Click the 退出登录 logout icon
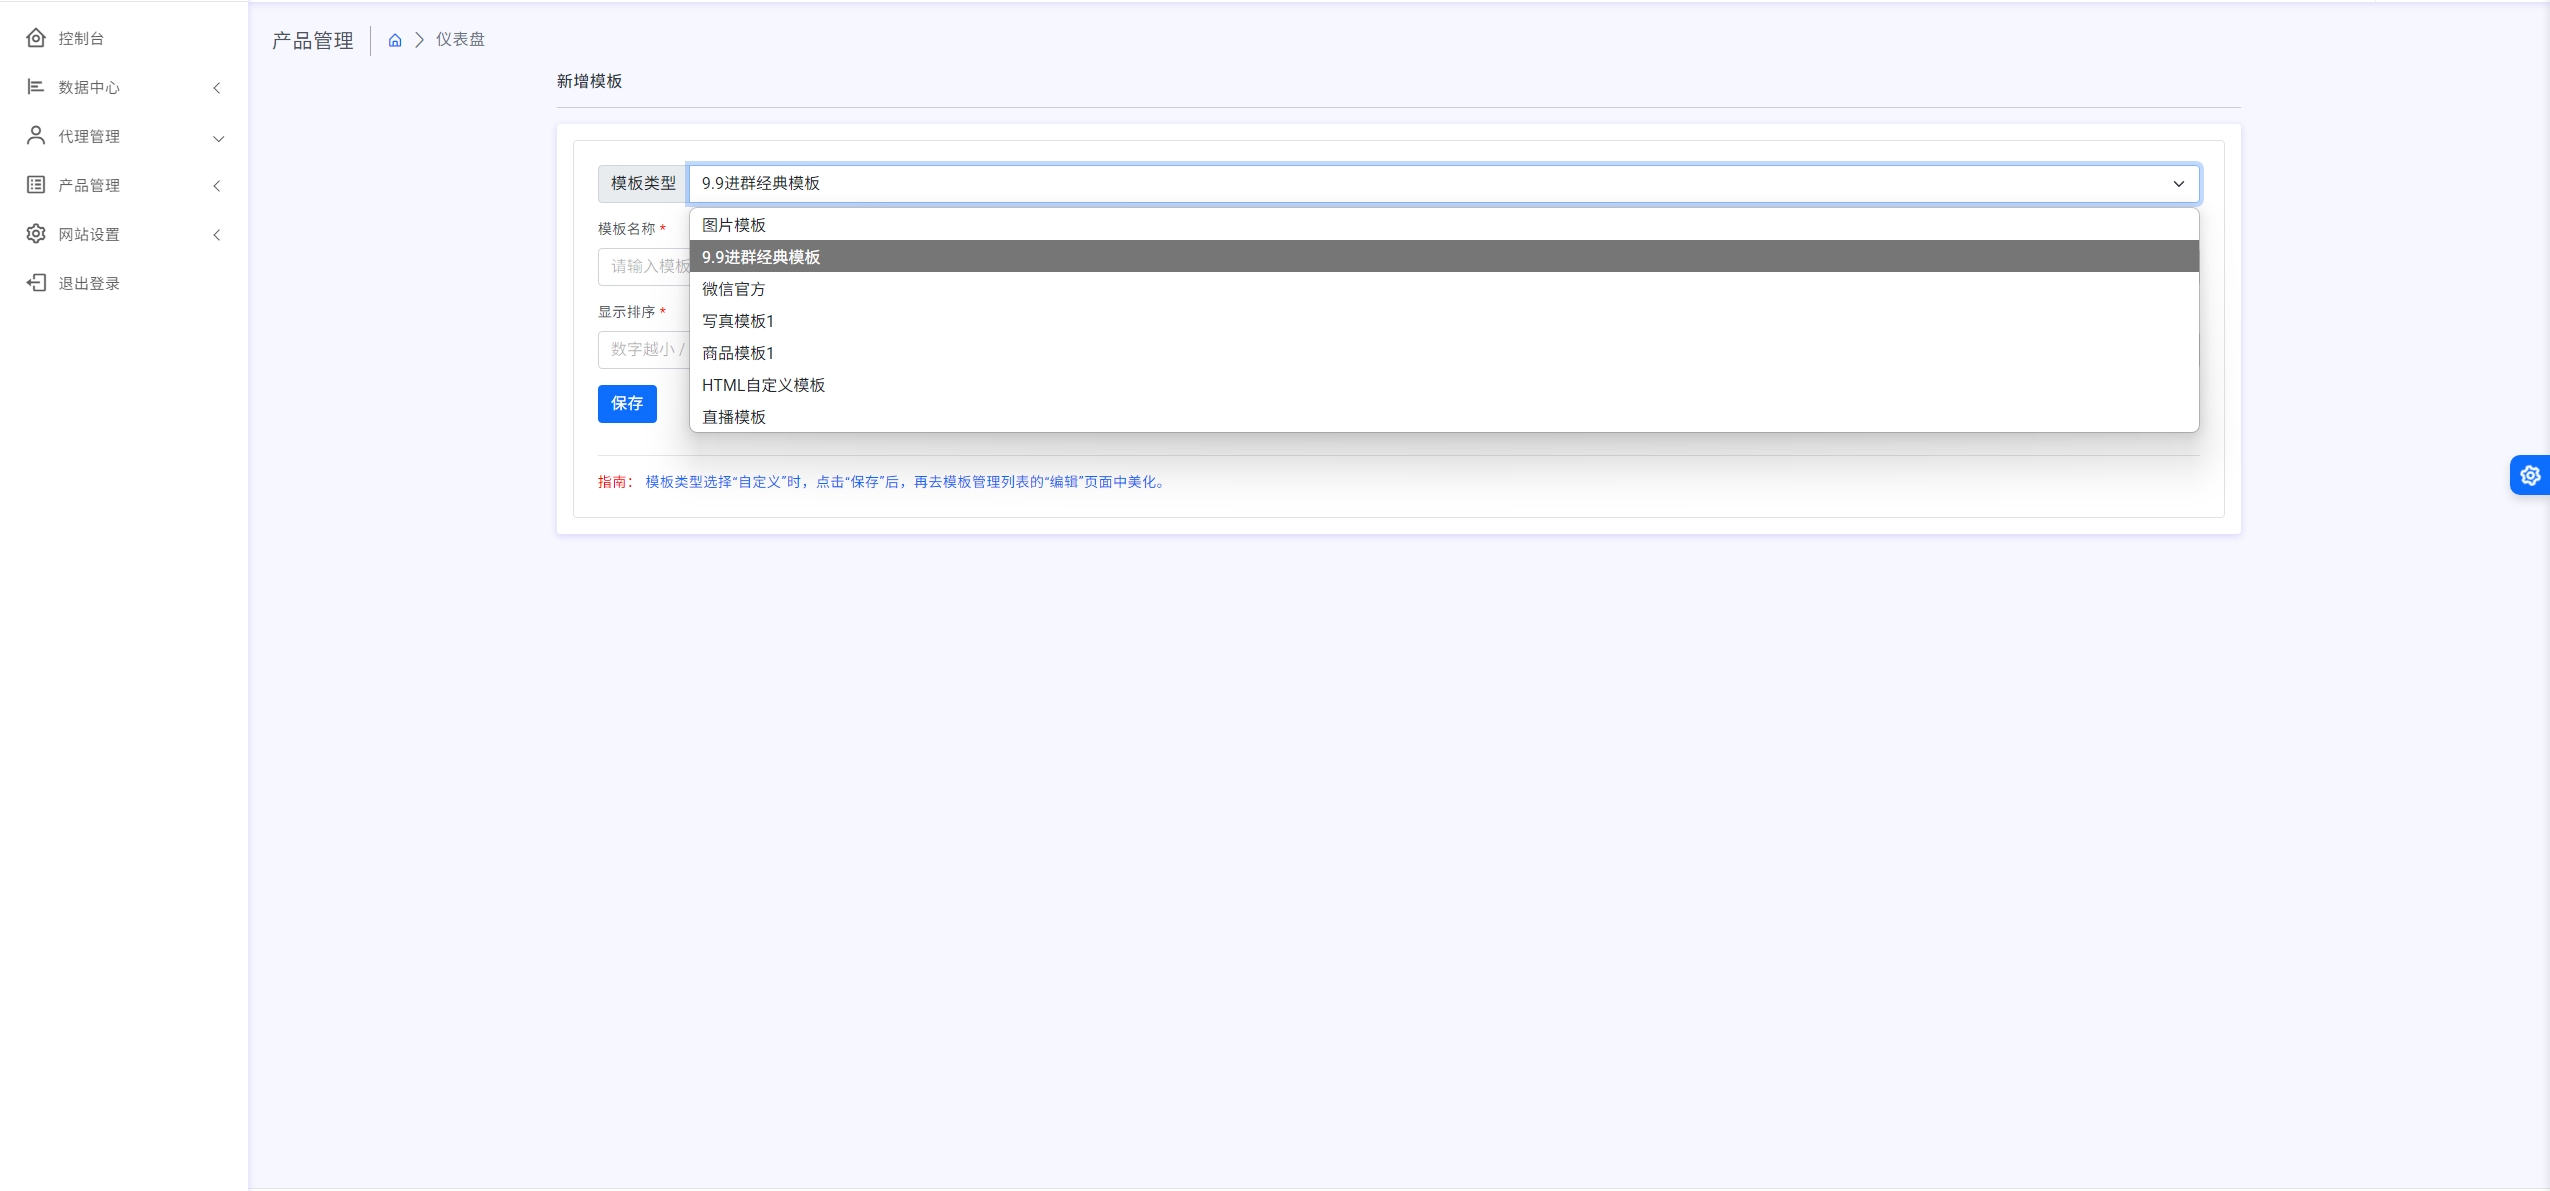Screen dimensions: 2550x1191 pos(36,283)
